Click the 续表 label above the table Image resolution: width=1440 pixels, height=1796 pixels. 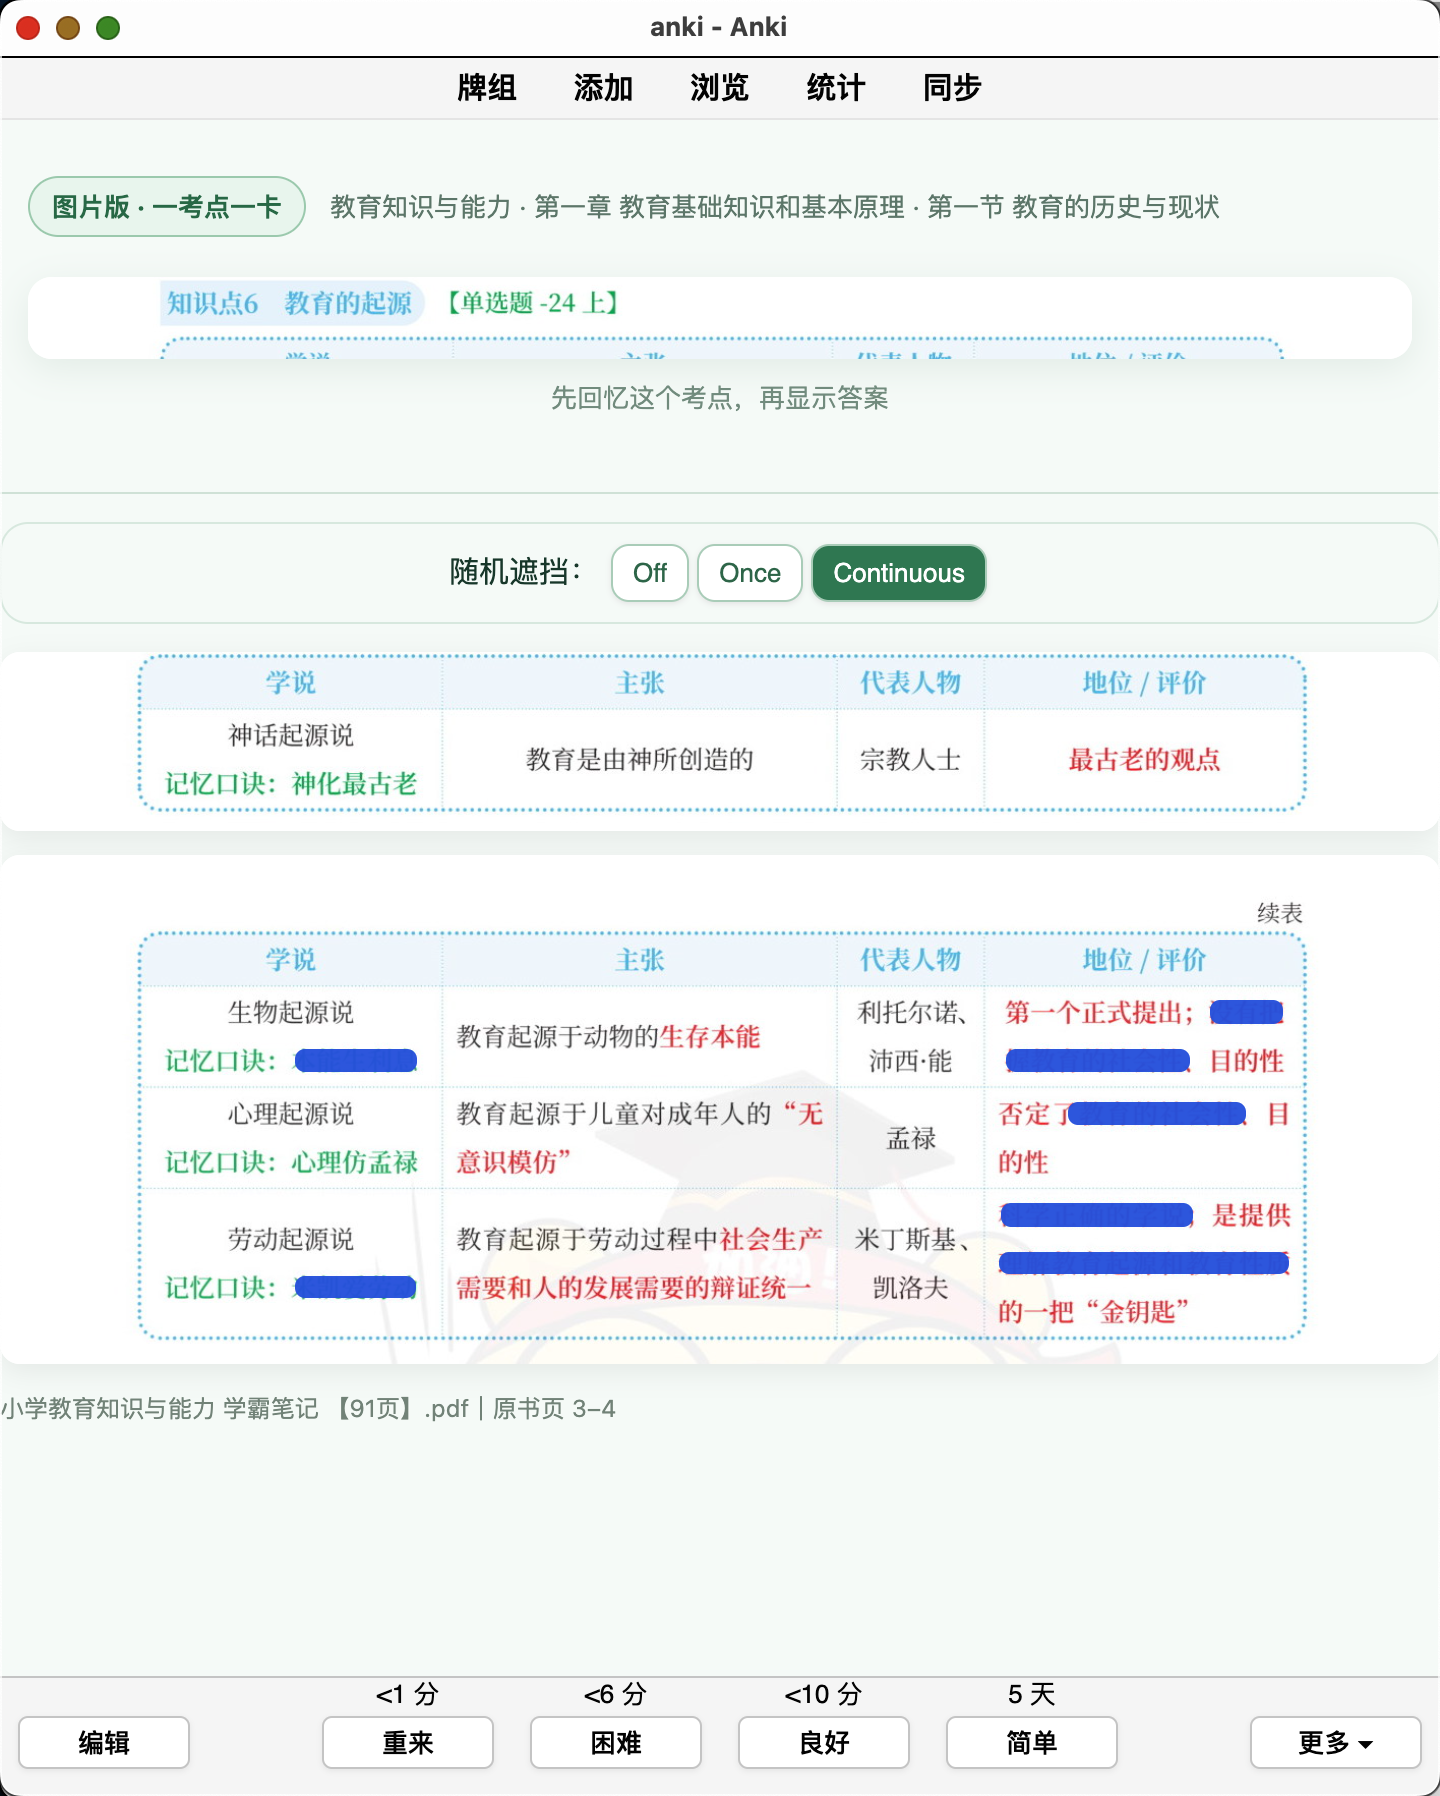[1280, 913]
